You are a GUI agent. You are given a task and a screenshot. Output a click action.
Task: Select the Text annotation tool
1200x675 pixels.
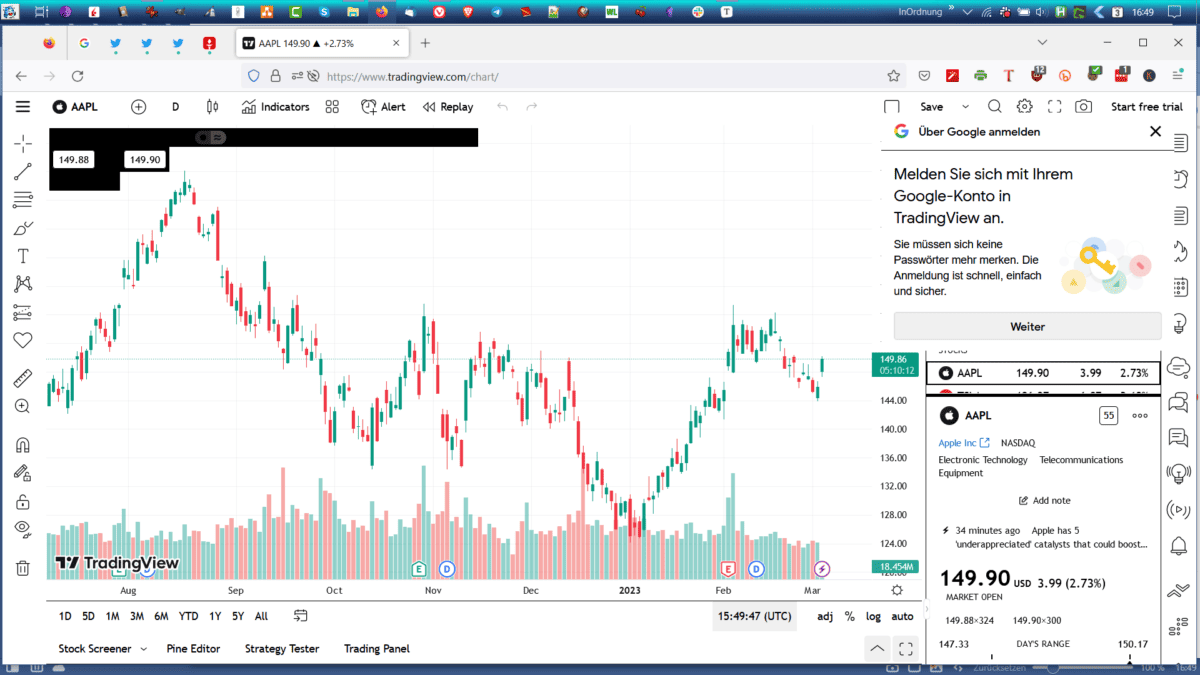pos(22,255)
